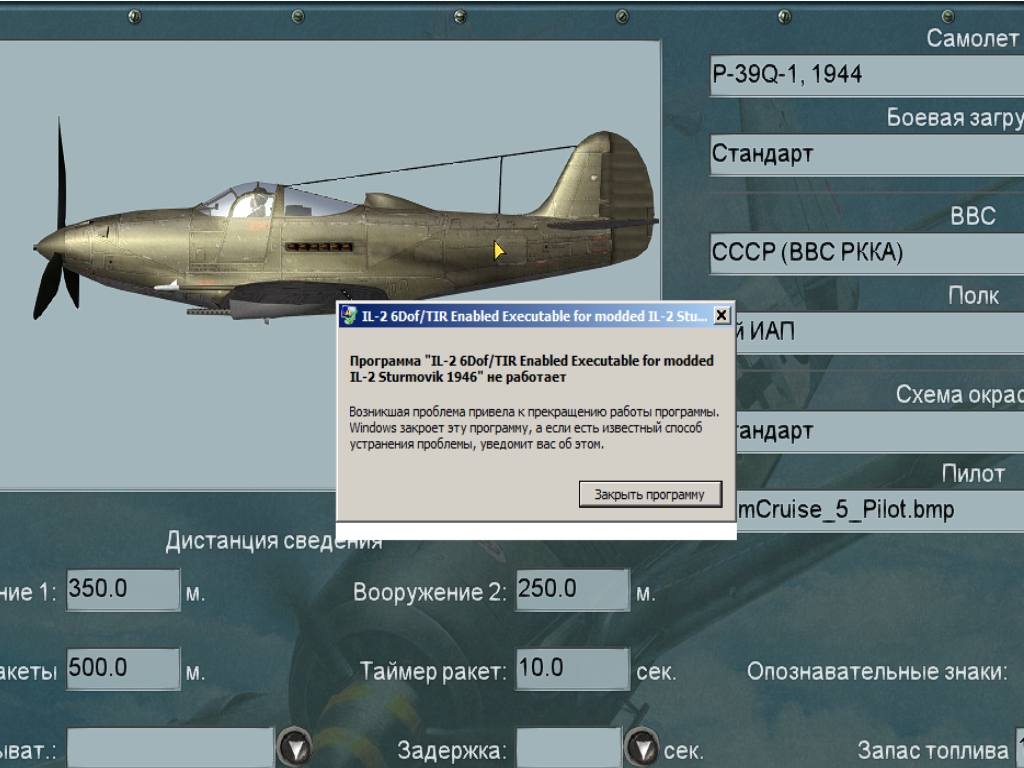Click the Таймер ракет field showing 10.0

coord(573,669)
